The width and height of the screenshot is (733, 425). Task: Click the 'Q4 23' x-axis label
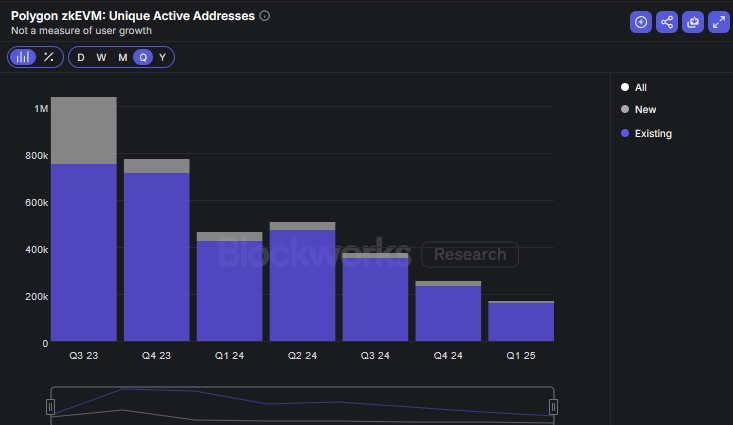pyautogui.click(x=157, y=356)
